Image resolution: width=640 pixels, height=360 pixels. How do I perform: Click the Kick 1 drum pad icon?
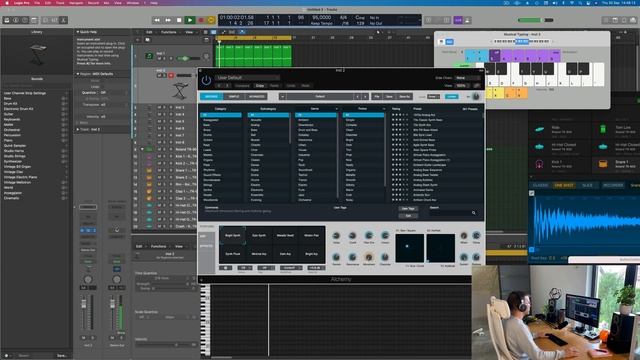click(x=539, y=164)
